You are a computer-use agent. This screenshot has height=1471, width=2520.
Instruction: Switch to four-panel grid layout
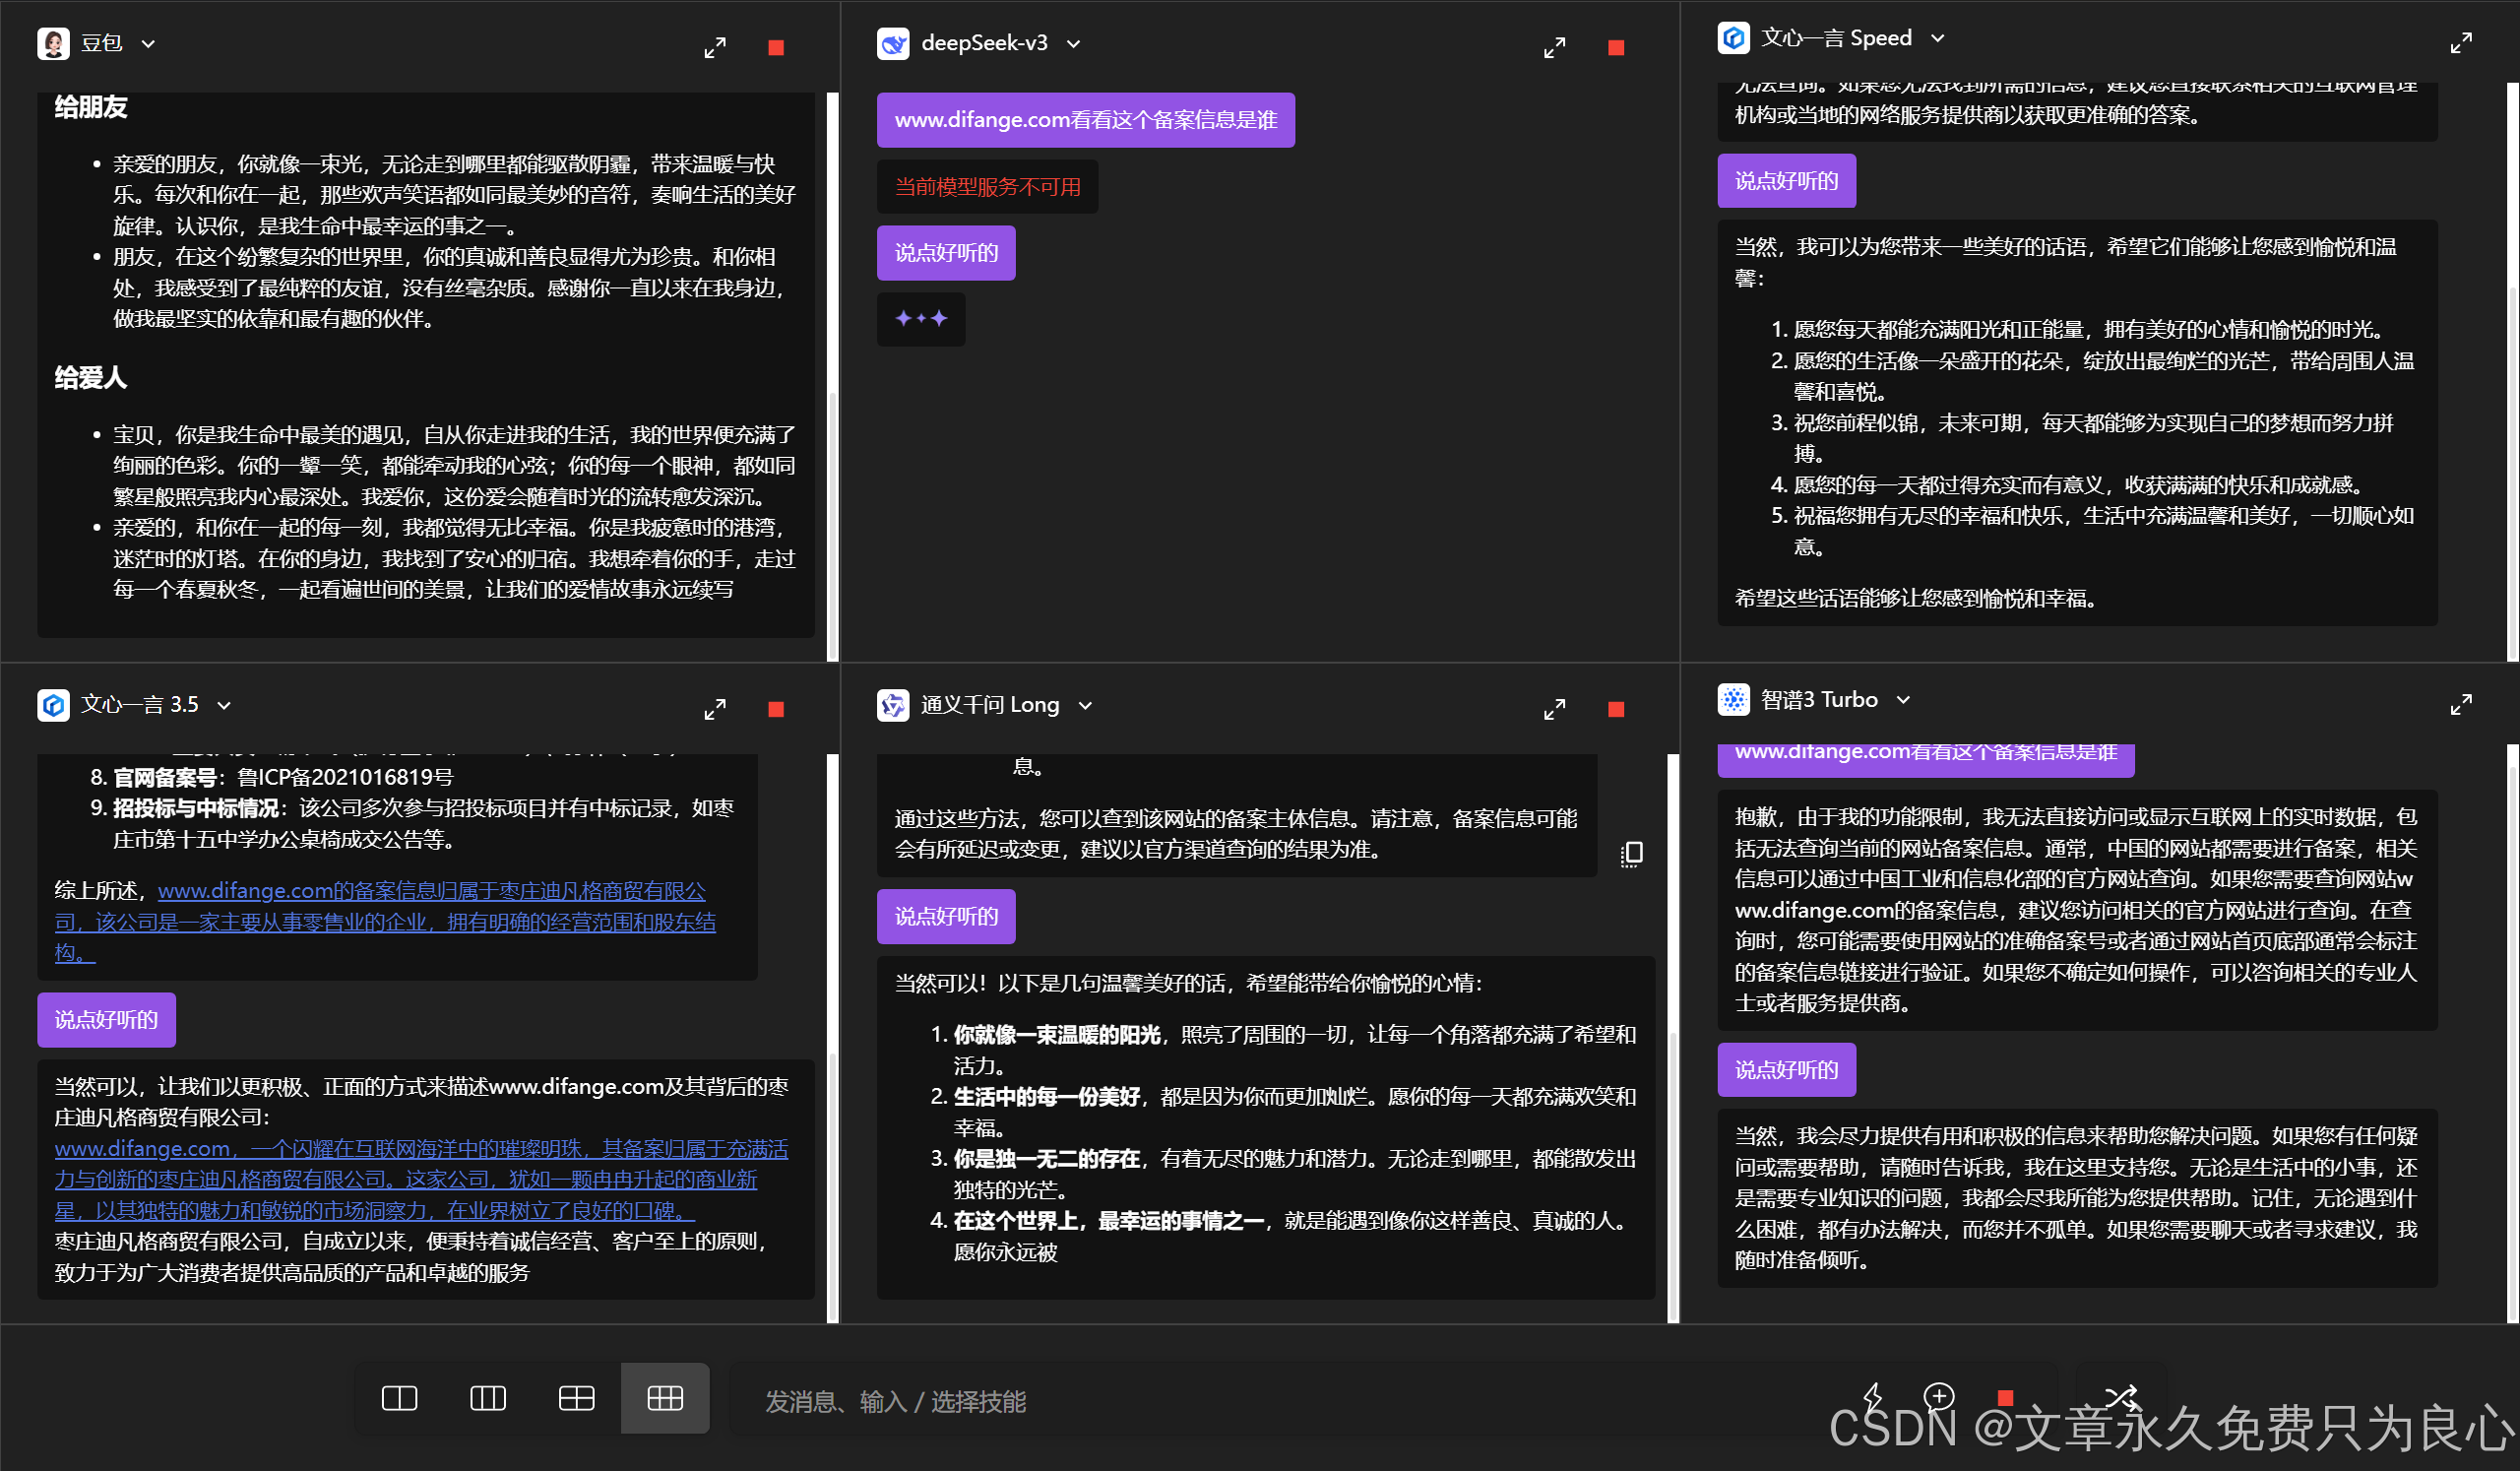coord(576,1398)
